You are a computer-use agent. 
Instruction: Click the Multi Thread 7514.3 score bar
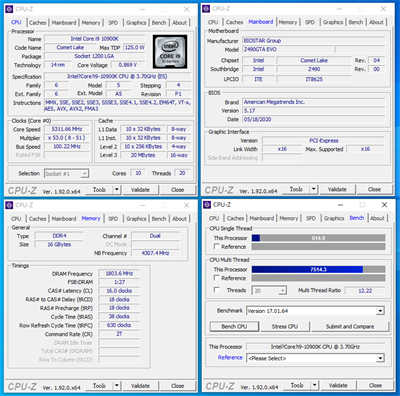point(318,269)
